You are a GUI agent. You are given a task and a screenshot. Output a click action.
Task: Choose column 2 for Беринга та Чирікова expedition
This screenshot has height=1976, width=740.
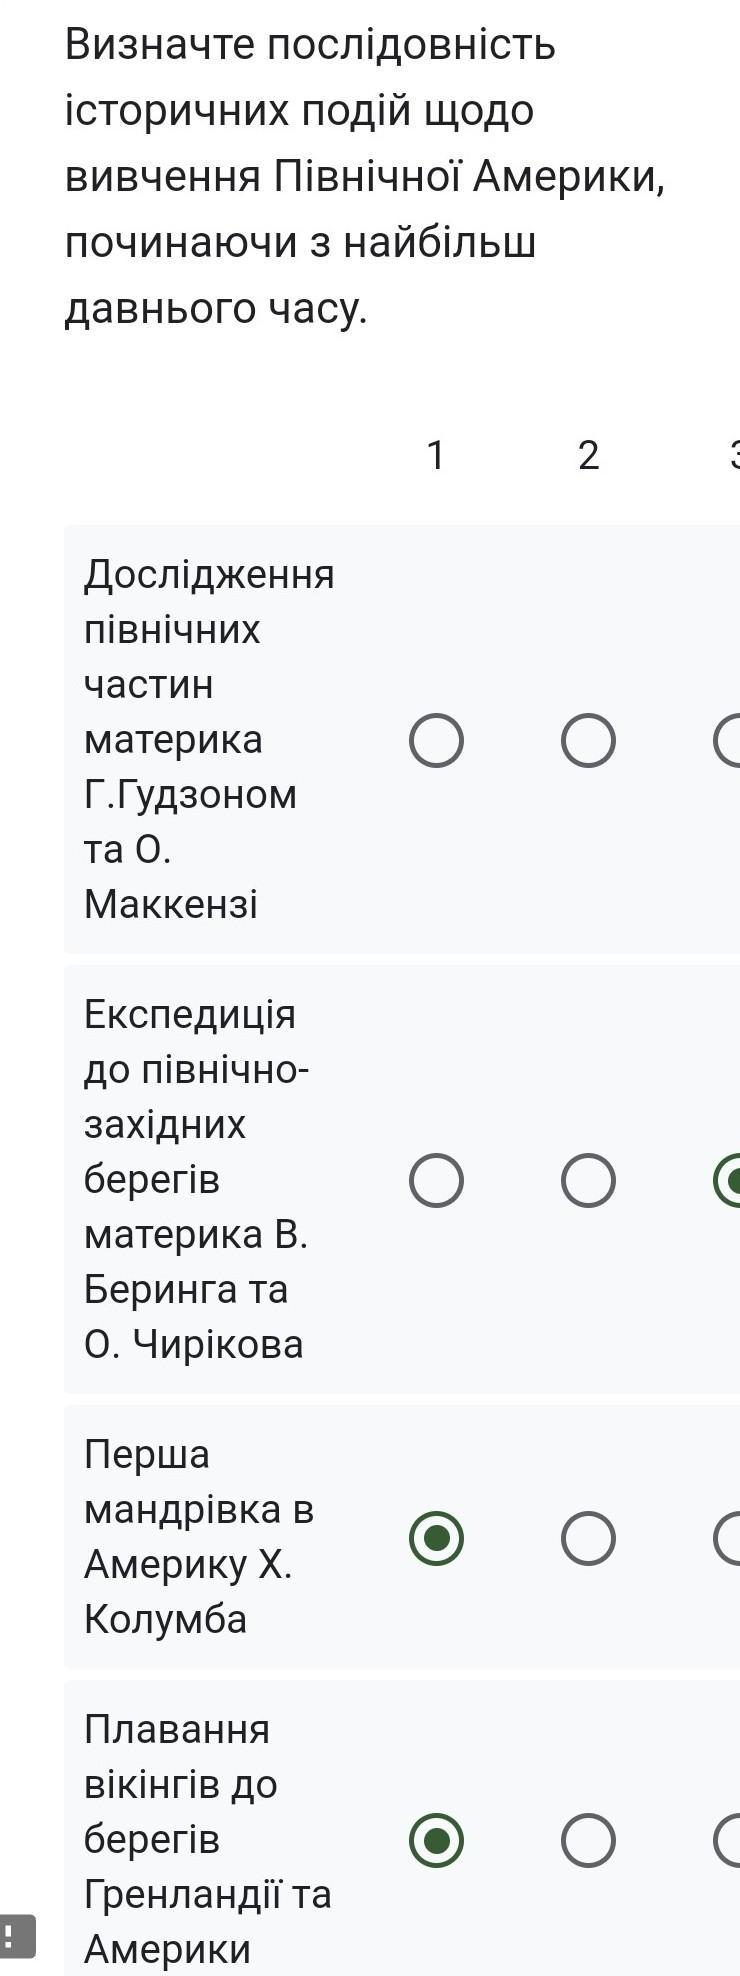click(588, 1180)
